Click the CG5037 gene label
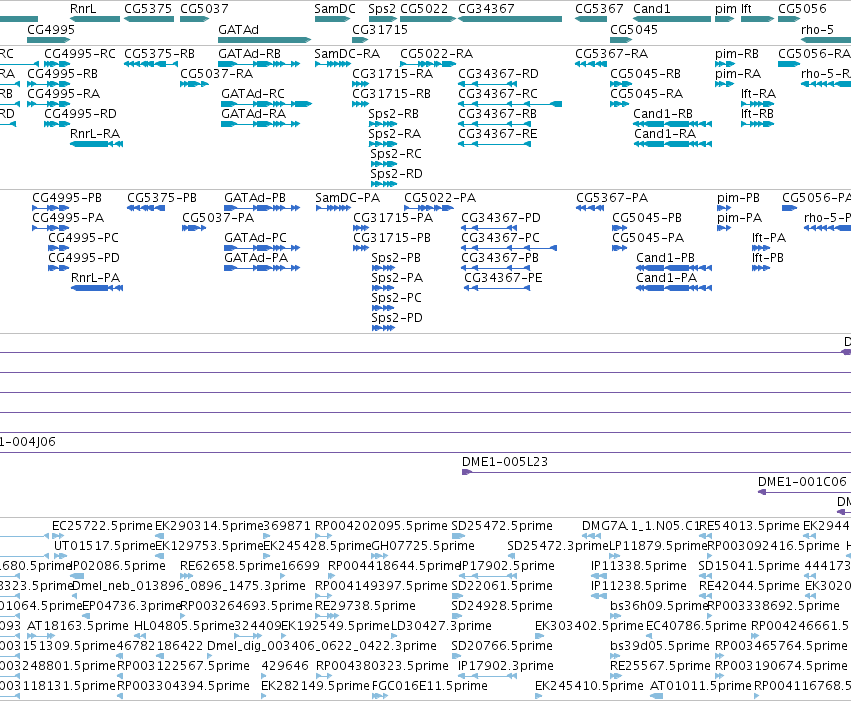Viewport: 851px width, 701px height. pyautogui.click(x=204, y=9)
